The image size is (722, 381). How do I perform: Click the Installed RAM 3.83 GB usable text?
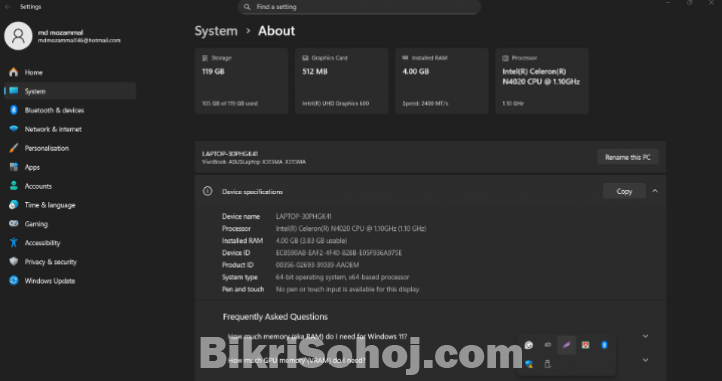pyautogui.click(x=311, y=240)
